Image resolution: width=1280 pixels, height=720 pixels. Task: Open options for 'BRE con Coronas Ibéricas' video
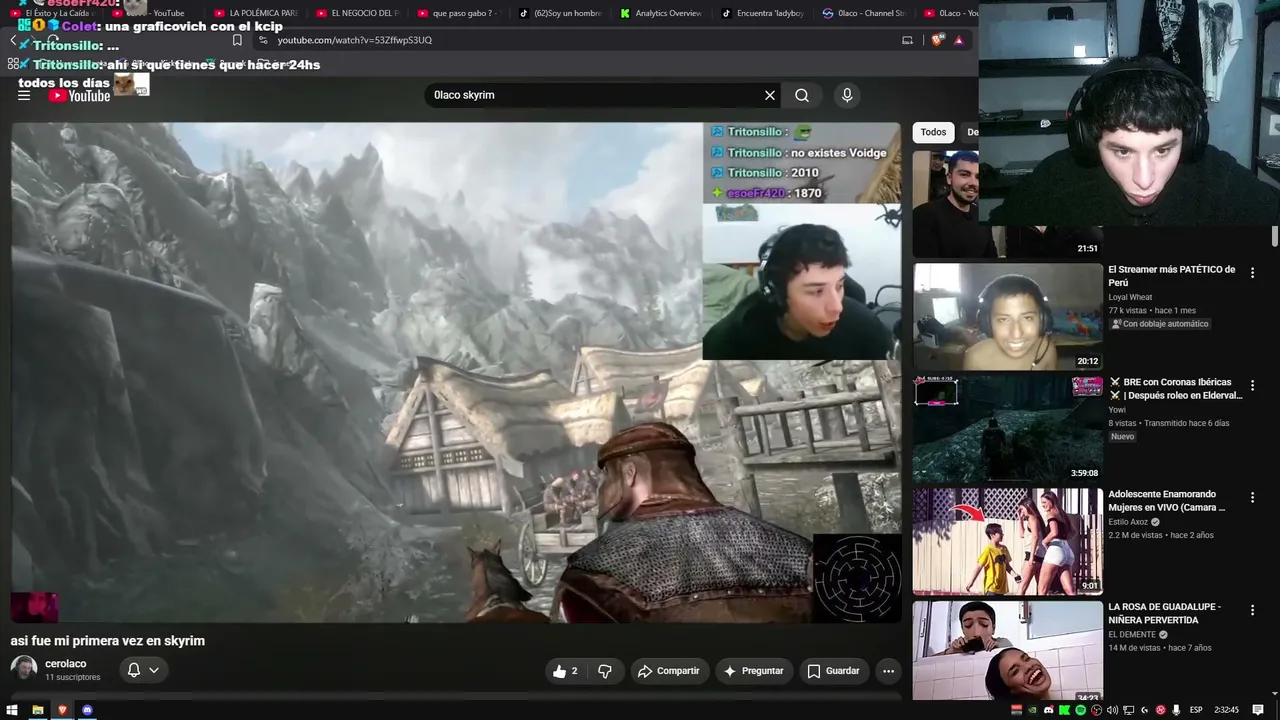(x=1252, y=385)
